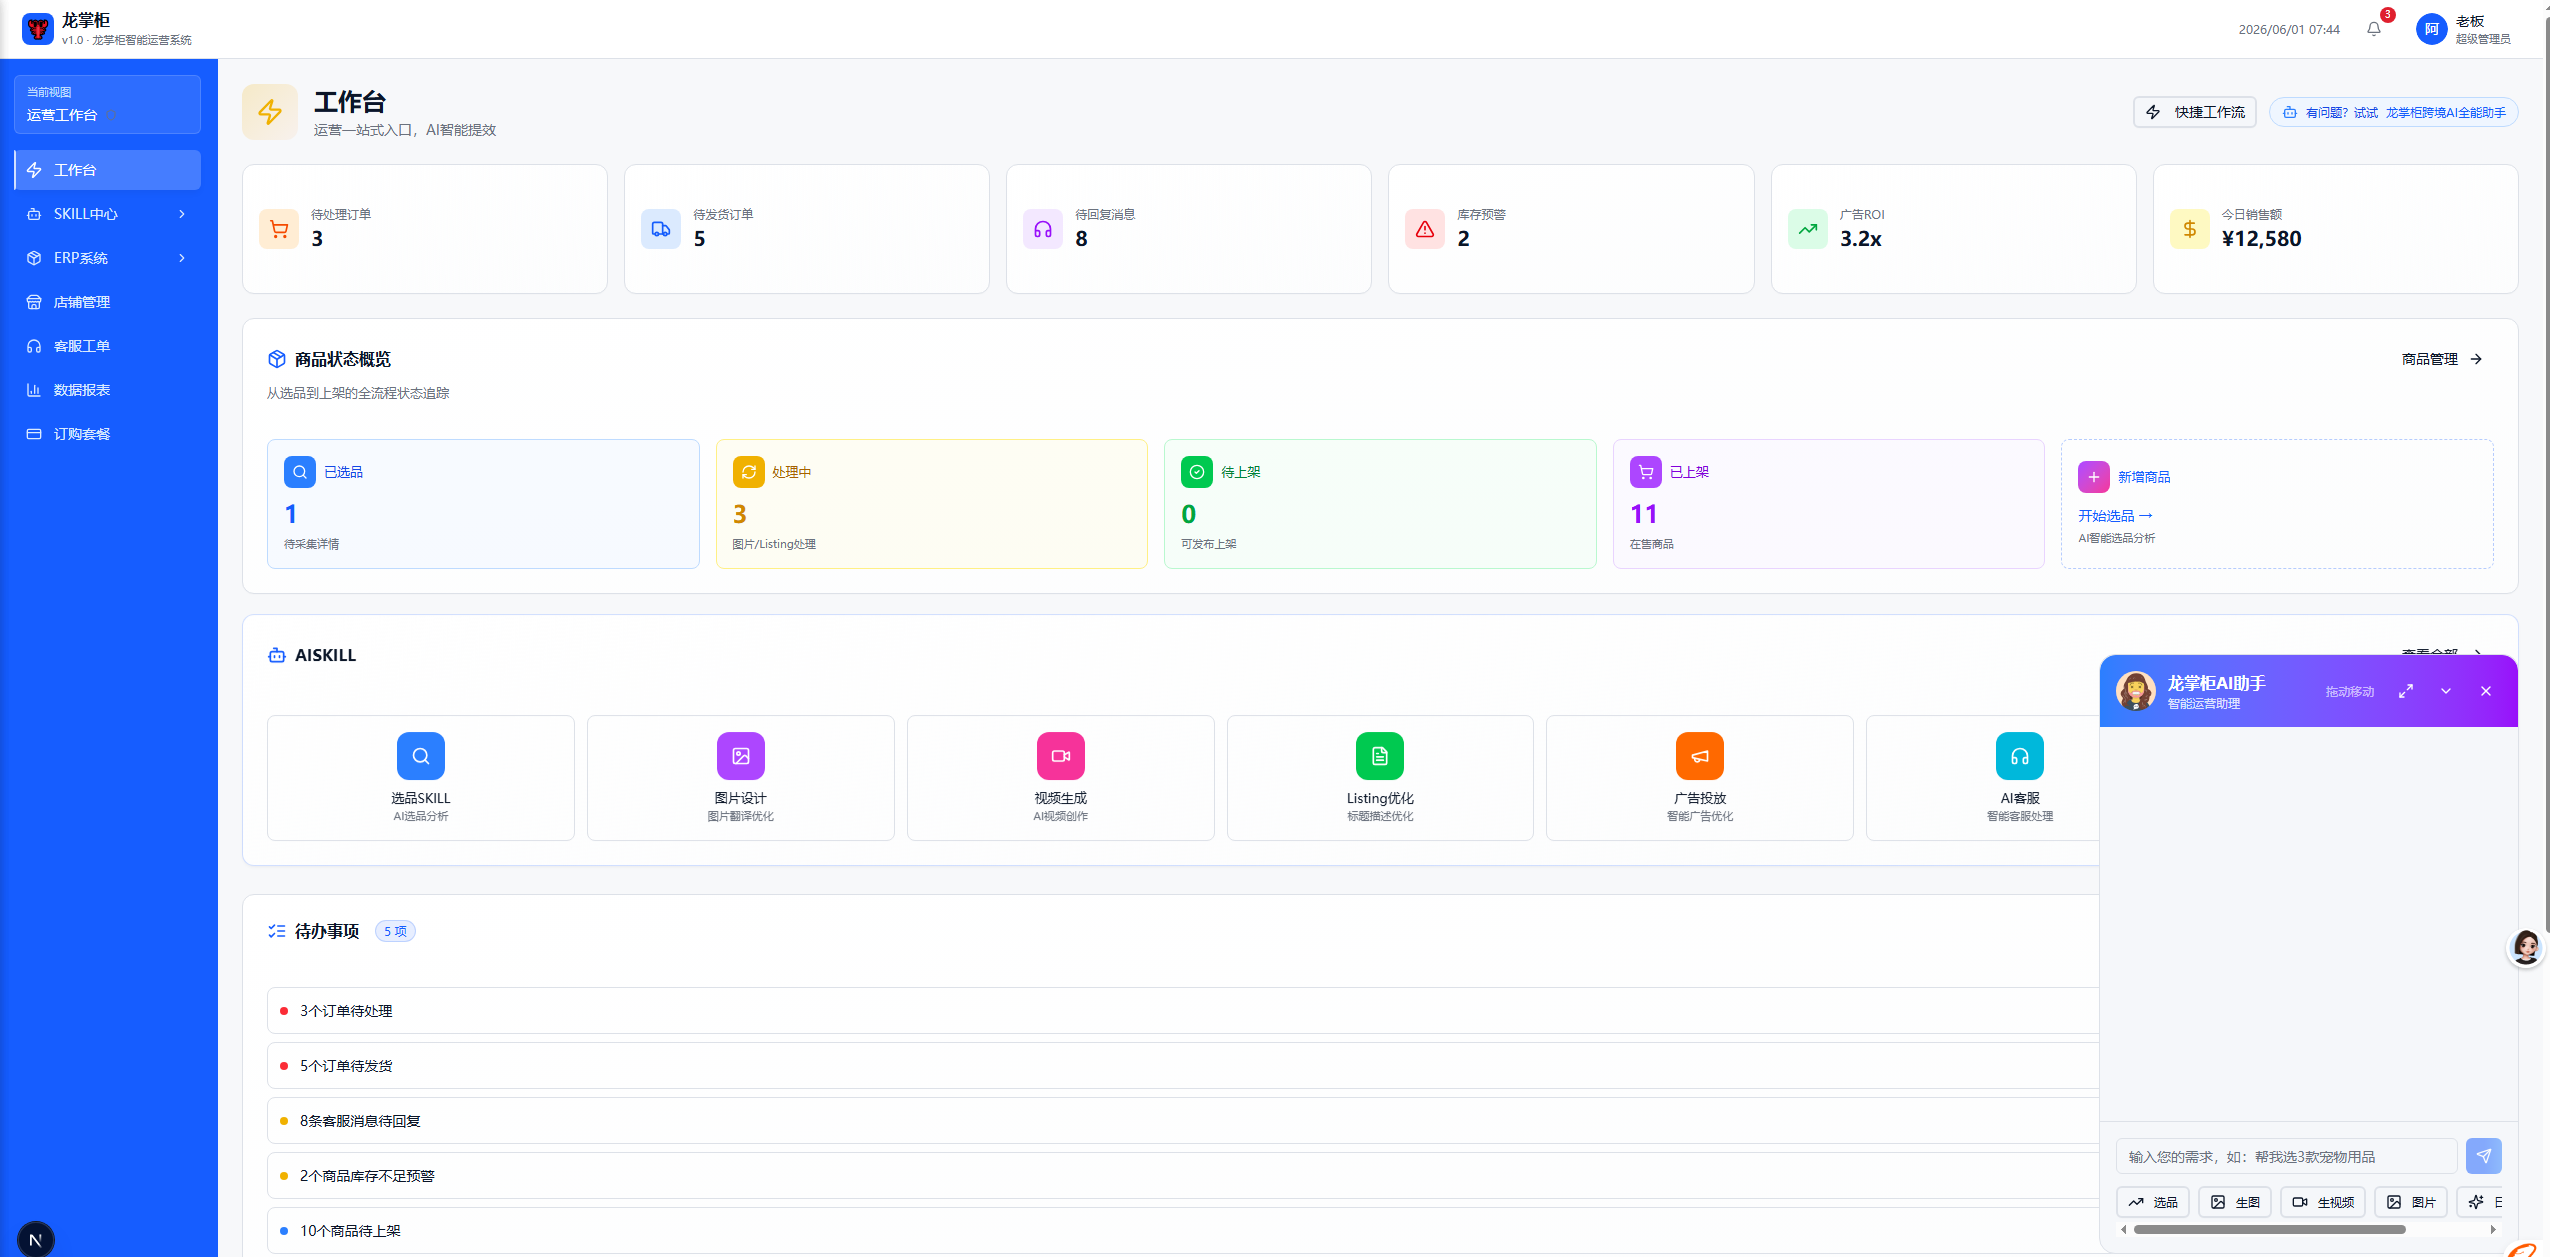Open todo item 2个商品库存不足预警

1183,1176
